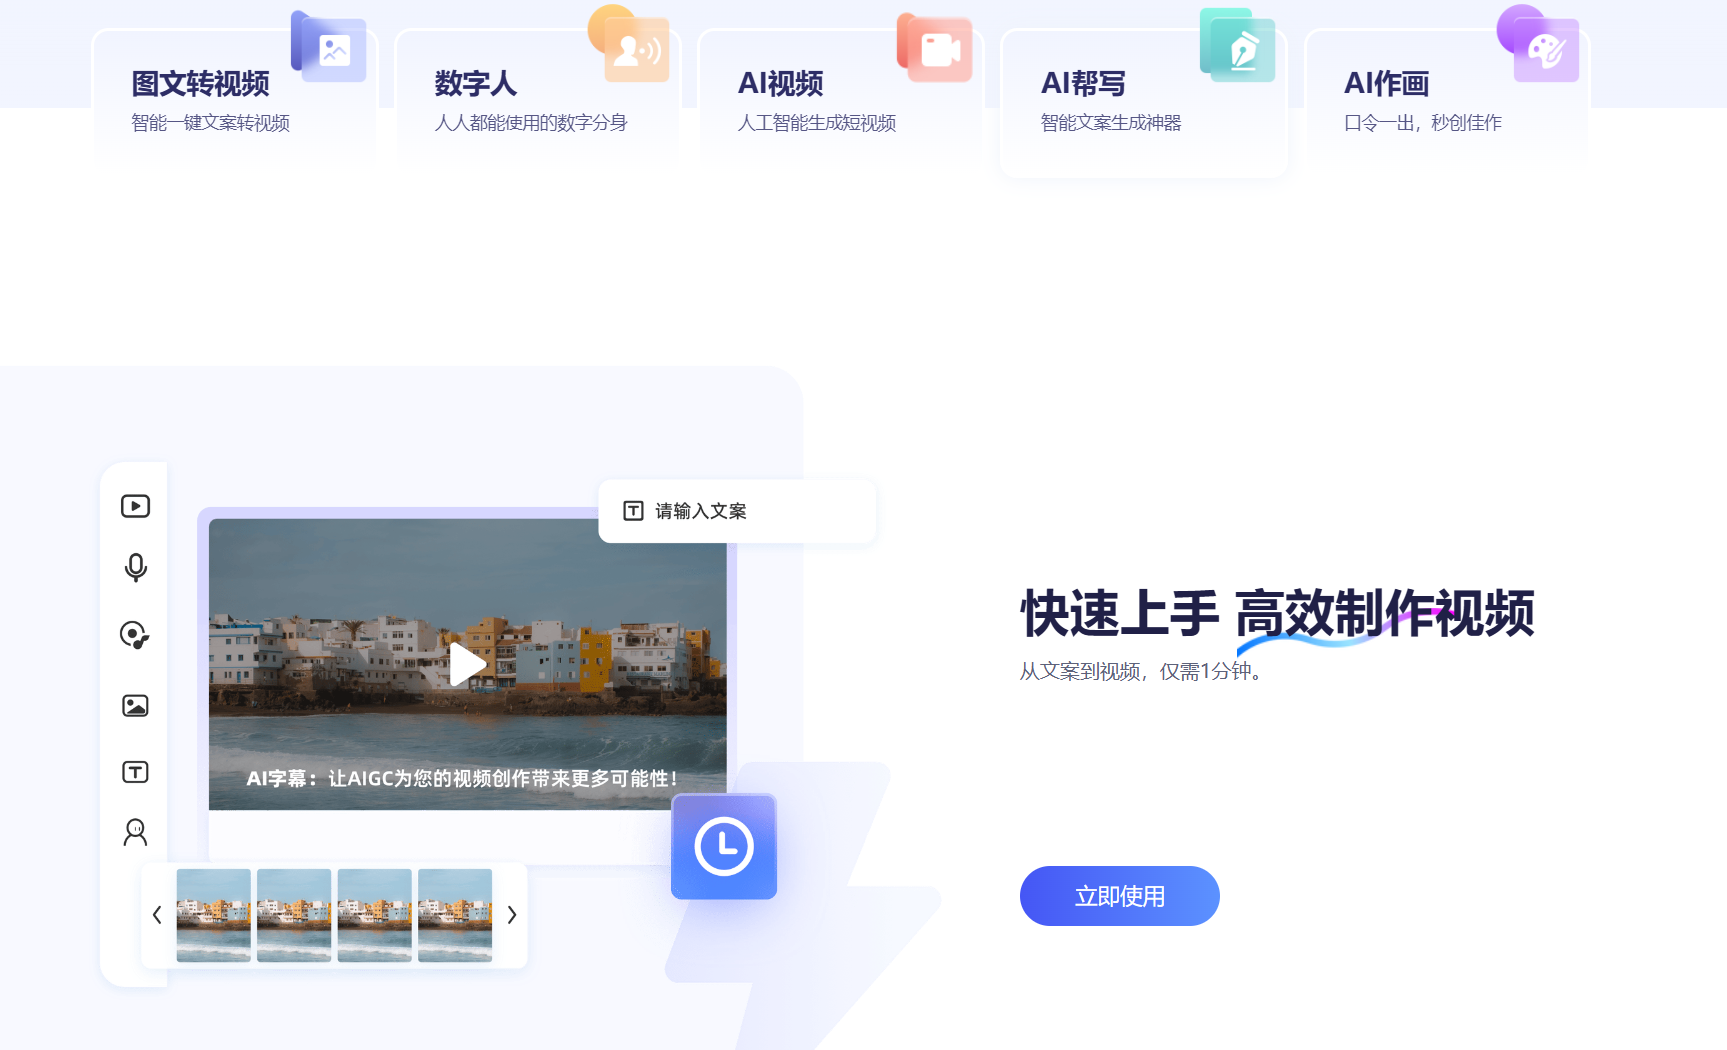
Task: Click the 从文案到视频，仅需1分钟 text
Action: (1141, 671)
